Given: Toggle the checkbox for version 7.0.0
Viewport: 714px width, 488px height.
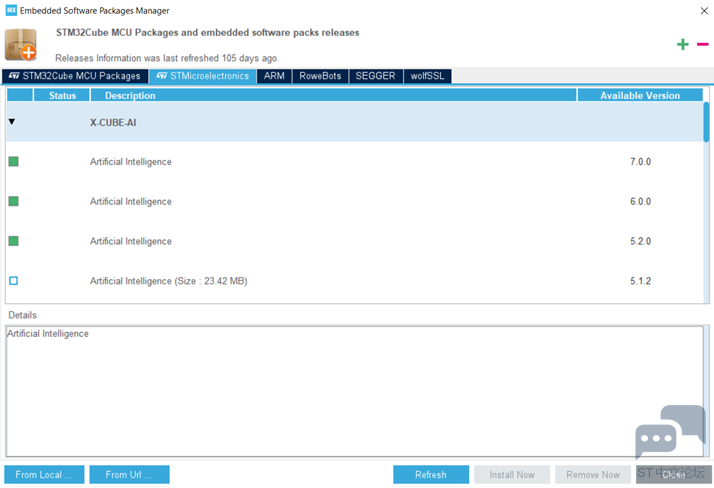Looking at the screenshot, I should point(14,162).
